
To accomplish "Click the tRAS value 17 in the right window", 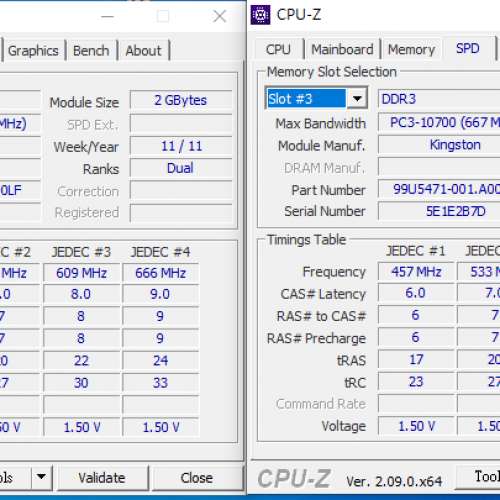I will (x=416, y=359).
